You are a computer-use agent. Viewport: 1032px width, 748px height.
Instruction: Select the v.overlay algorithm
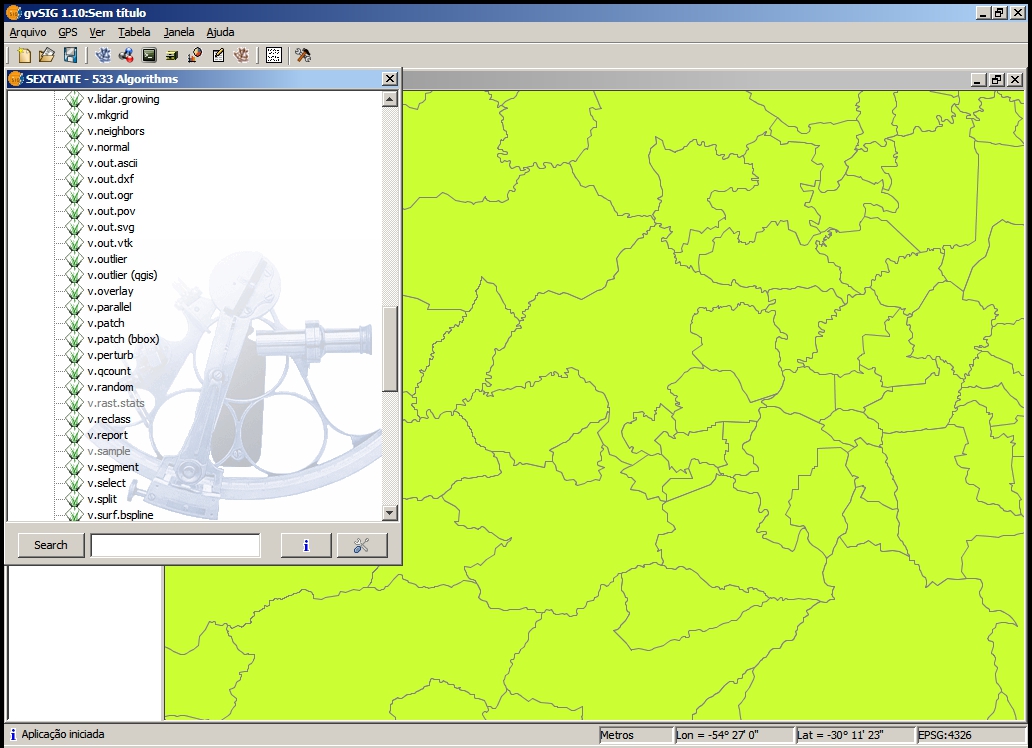coord(110,291)
